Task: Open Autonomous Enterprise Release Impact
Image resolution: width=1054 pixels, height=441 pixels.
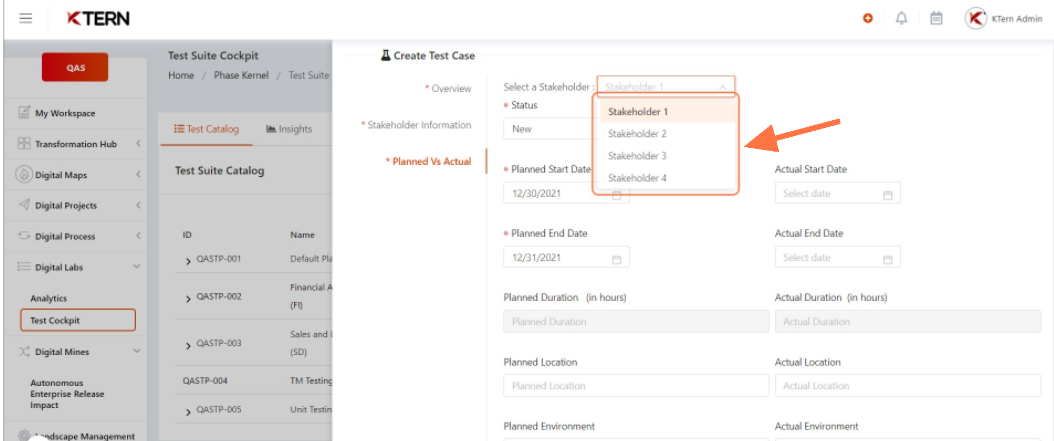Action: point(67,394)
